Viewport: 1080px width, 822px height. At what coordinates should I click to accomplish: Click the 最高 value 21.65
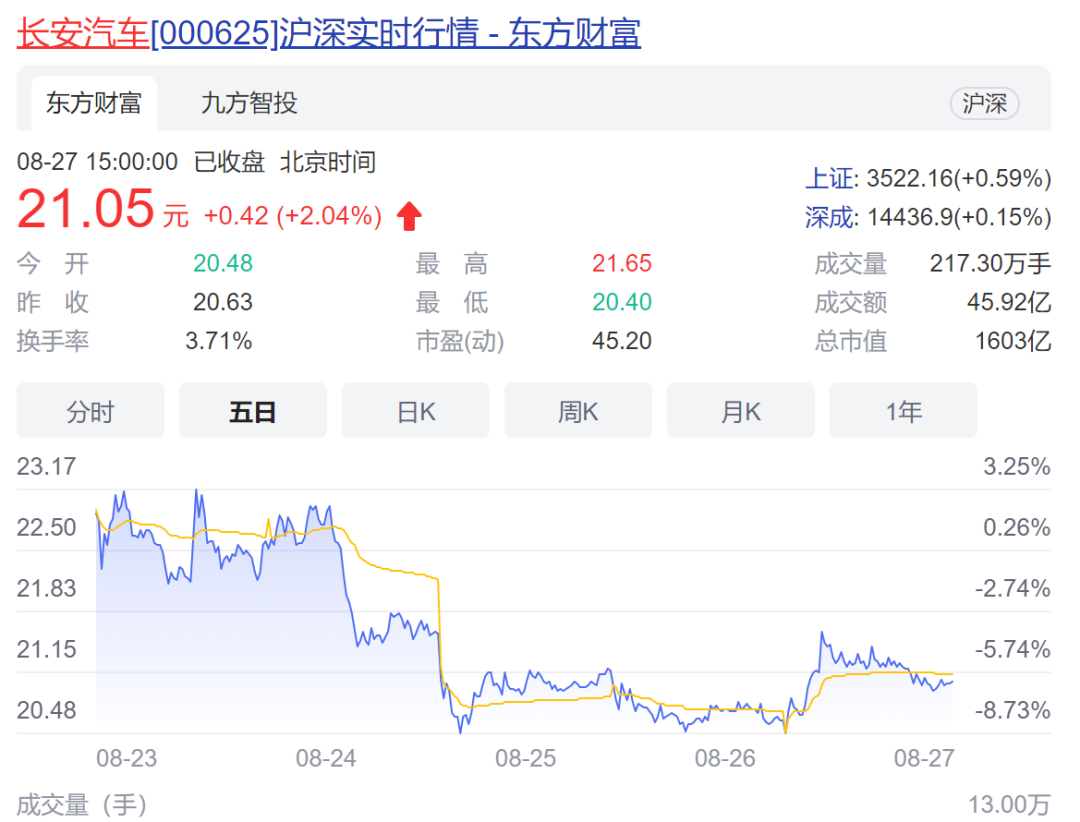click(x=621, y=263)
